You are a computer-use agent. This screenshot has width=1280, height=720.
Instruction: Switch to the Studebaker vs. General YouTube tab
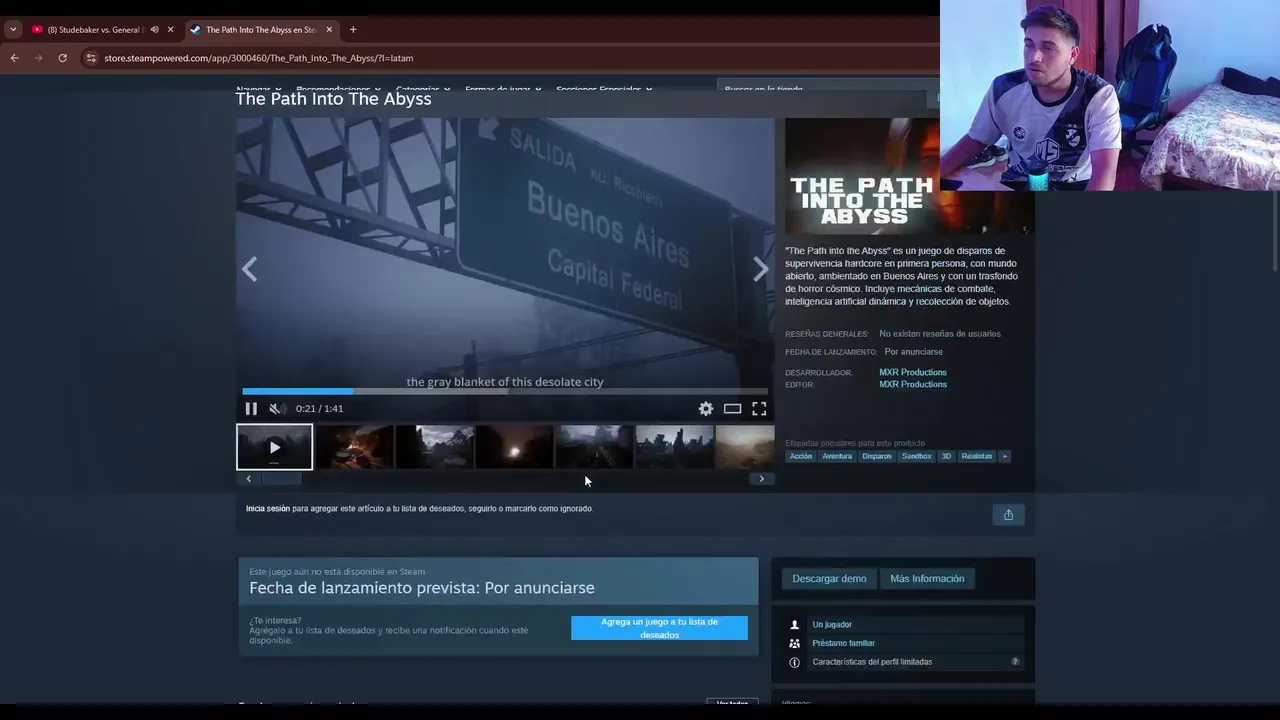[96, 30]
